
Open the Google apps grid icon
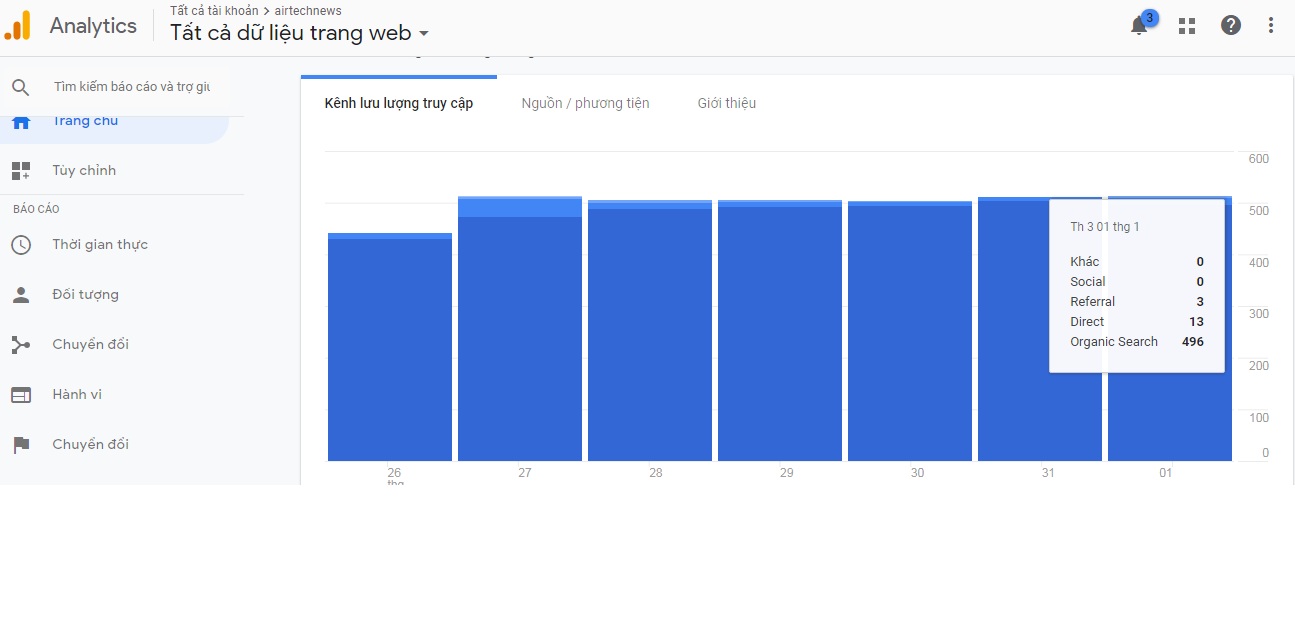[1187, 26]
